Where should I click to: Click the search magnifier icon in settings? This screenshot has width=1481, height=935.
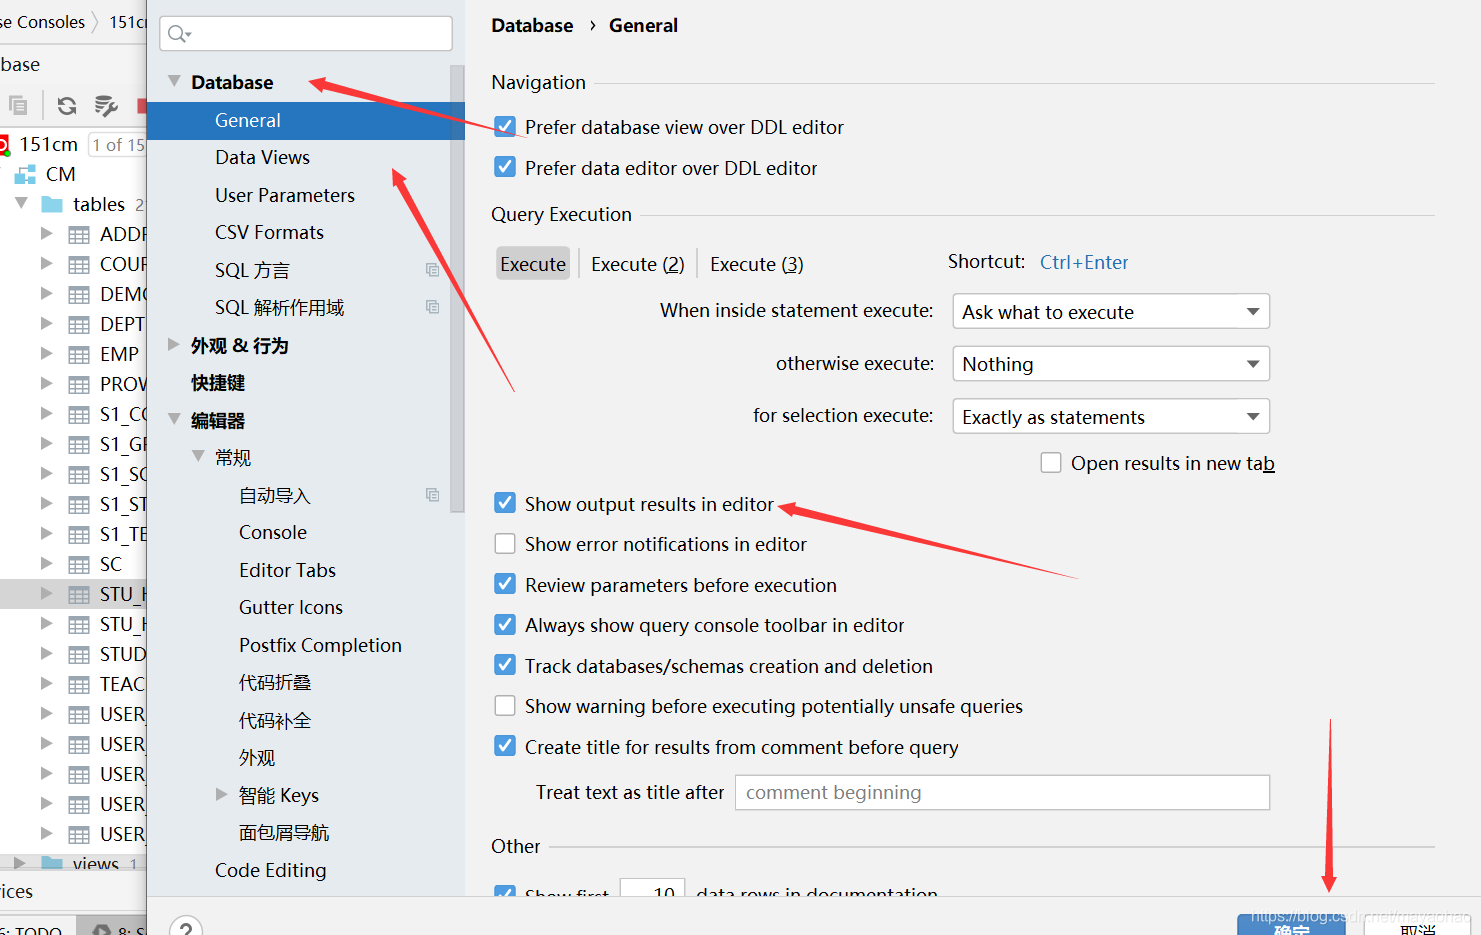coord(178,34)
